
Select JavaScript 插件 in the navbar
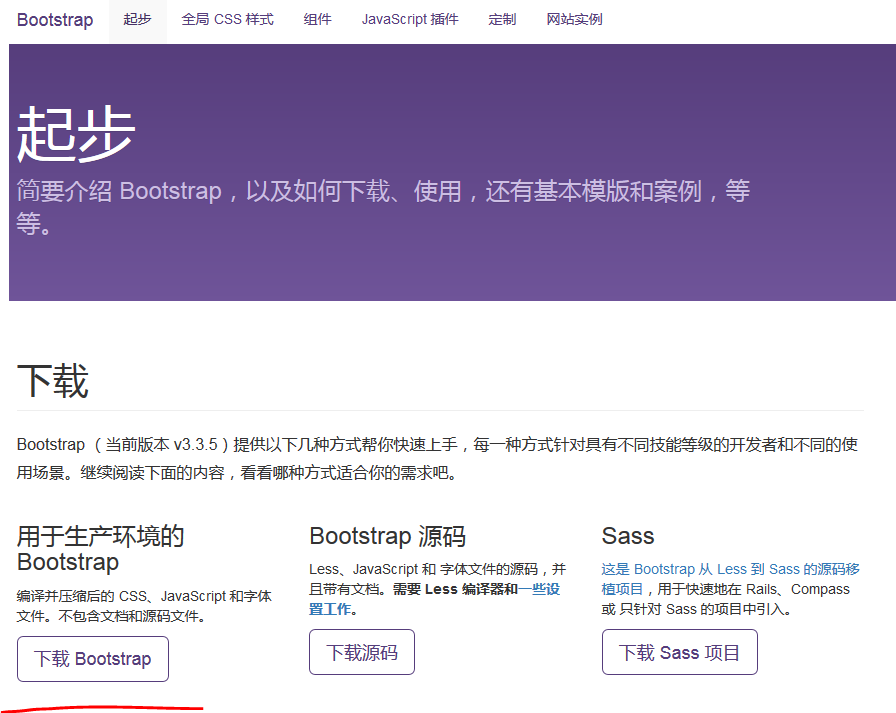pos(410,19)
